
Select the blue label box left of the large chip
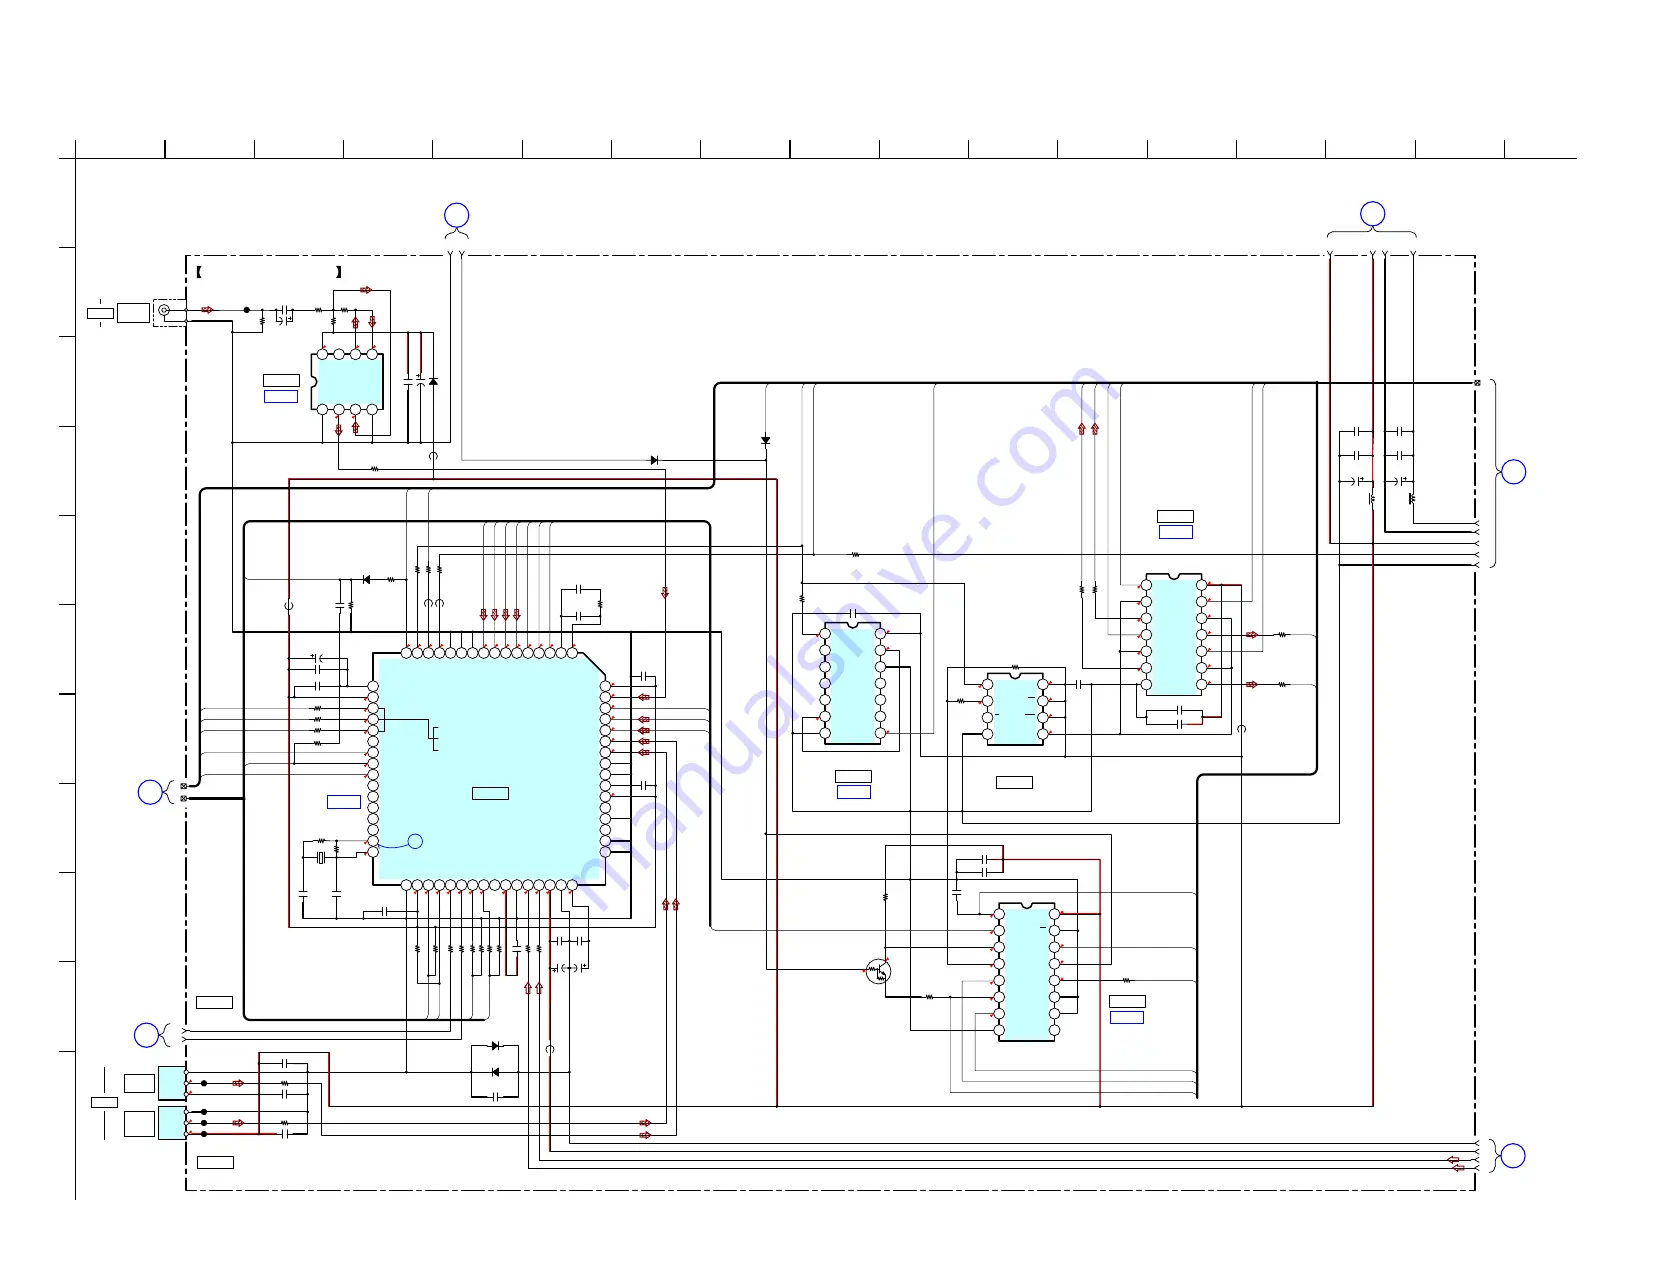point(344,802)
